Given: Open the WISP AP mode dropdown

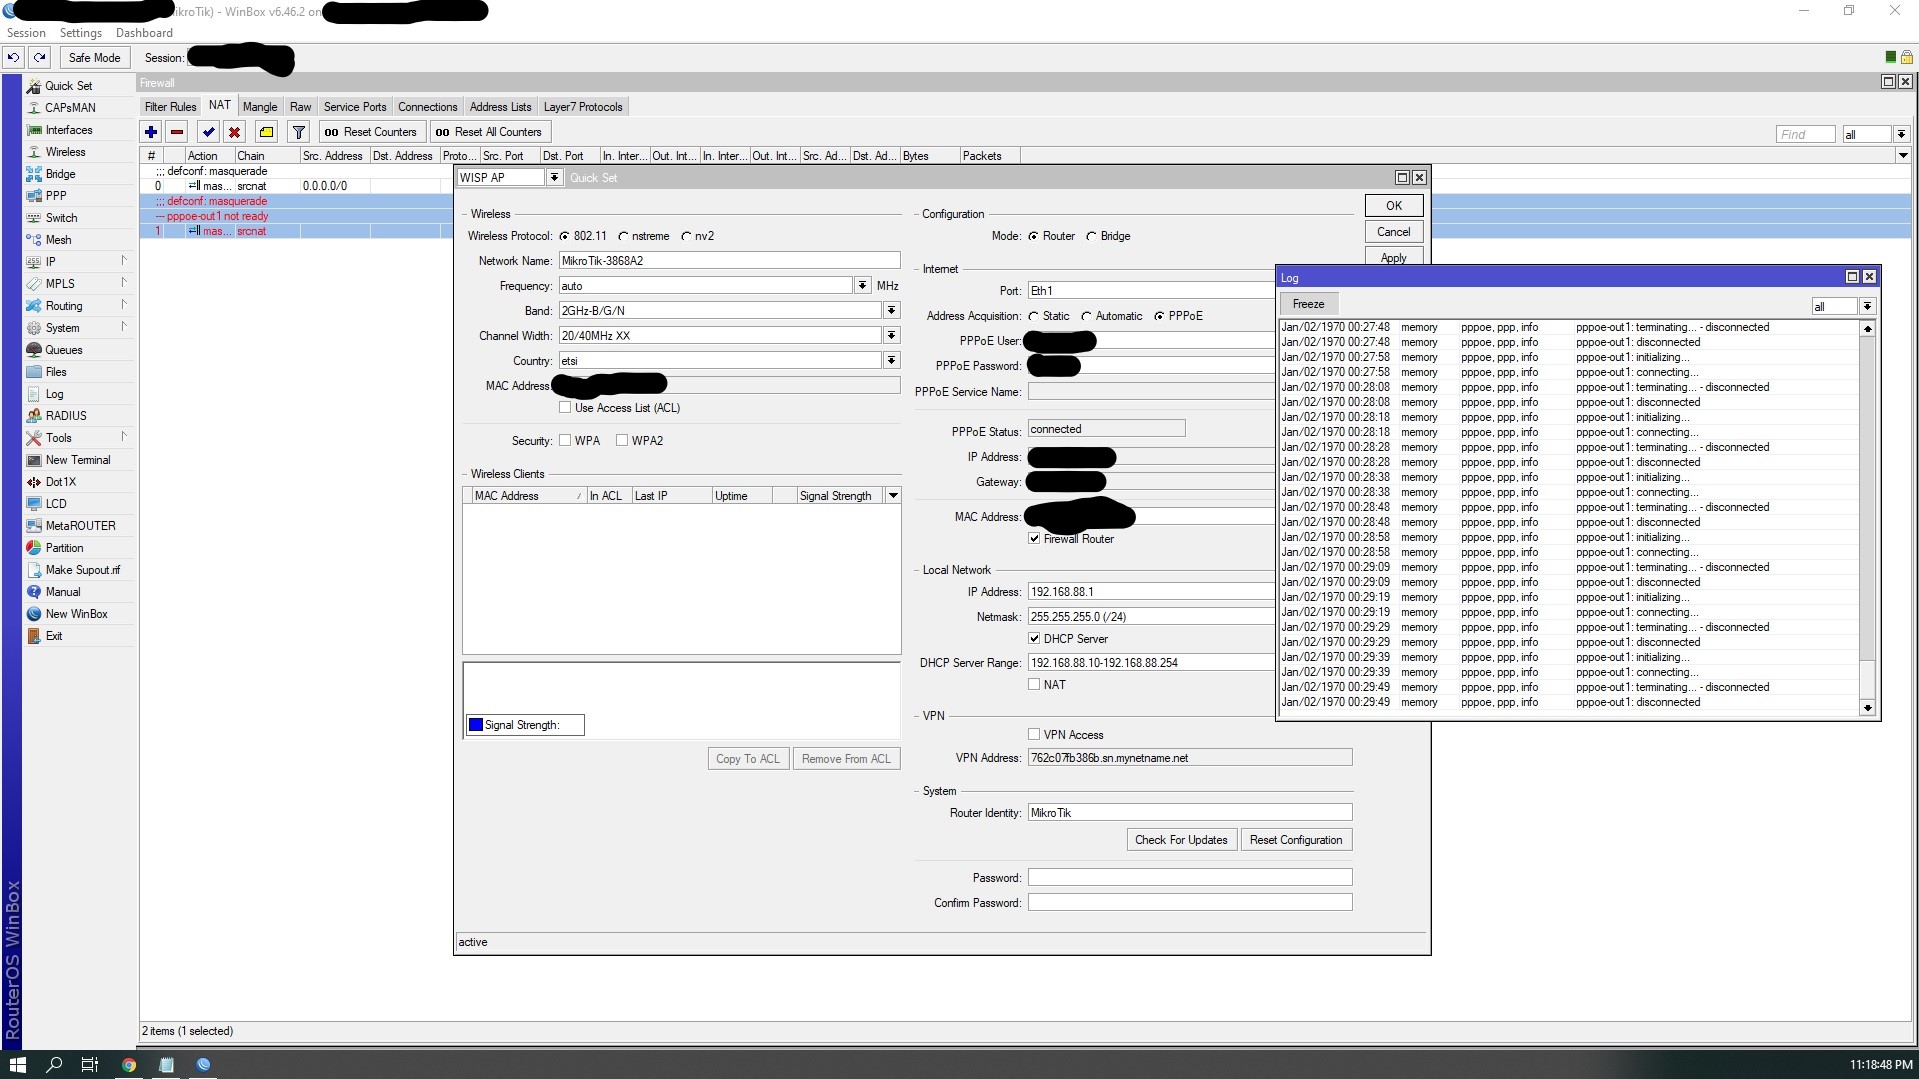Looking at the screenshot, I should point(553,178).
